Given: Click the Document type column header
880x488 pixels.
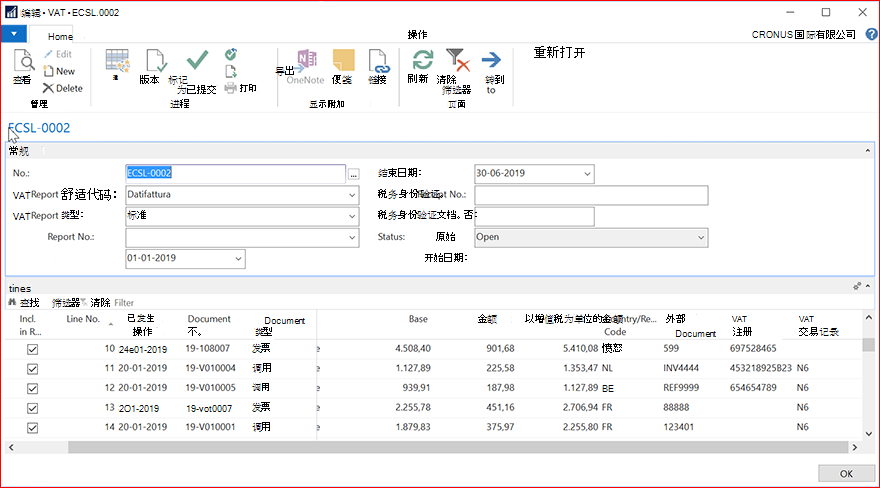Looking at the screenshot, I should click(284, 326).
